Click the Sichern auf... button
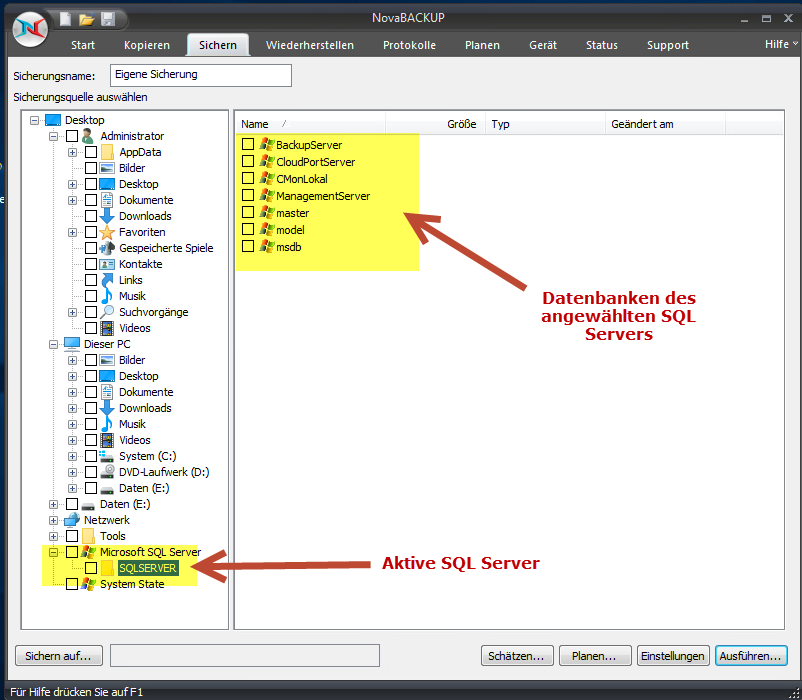This screenshot has width=802, height=700. (59, 656)
